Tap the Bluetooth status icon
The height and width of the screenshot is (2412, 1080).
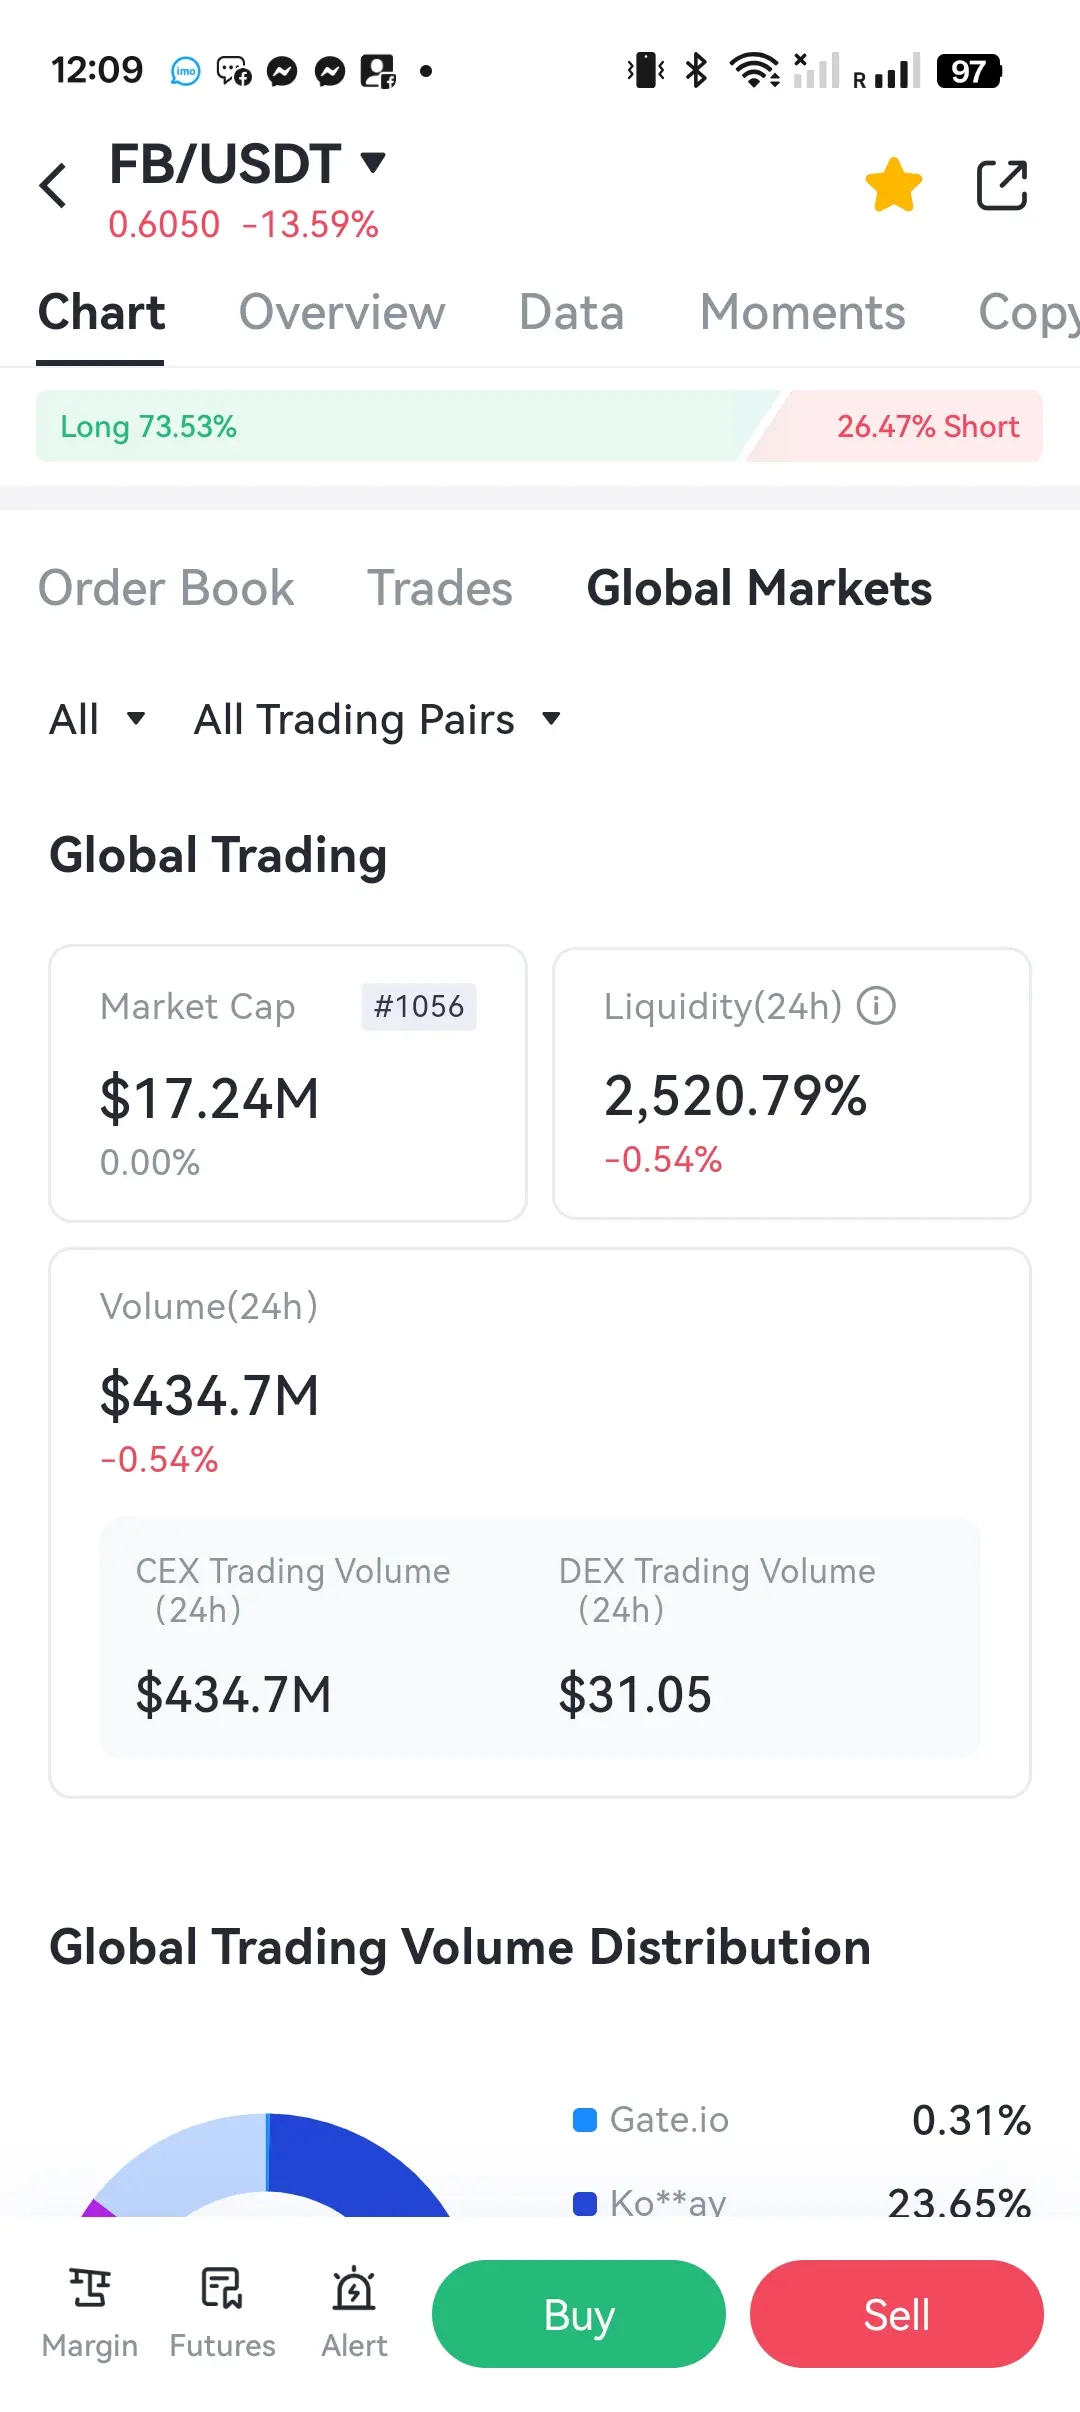696,71
